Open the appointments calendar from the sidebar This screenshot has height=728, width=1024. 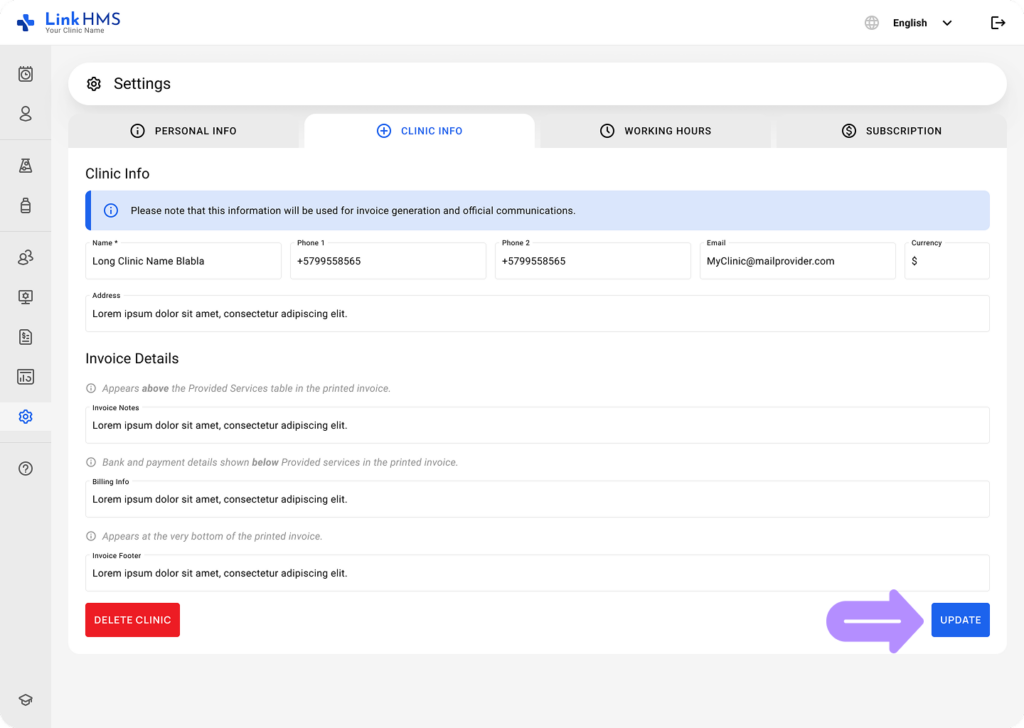25,74
